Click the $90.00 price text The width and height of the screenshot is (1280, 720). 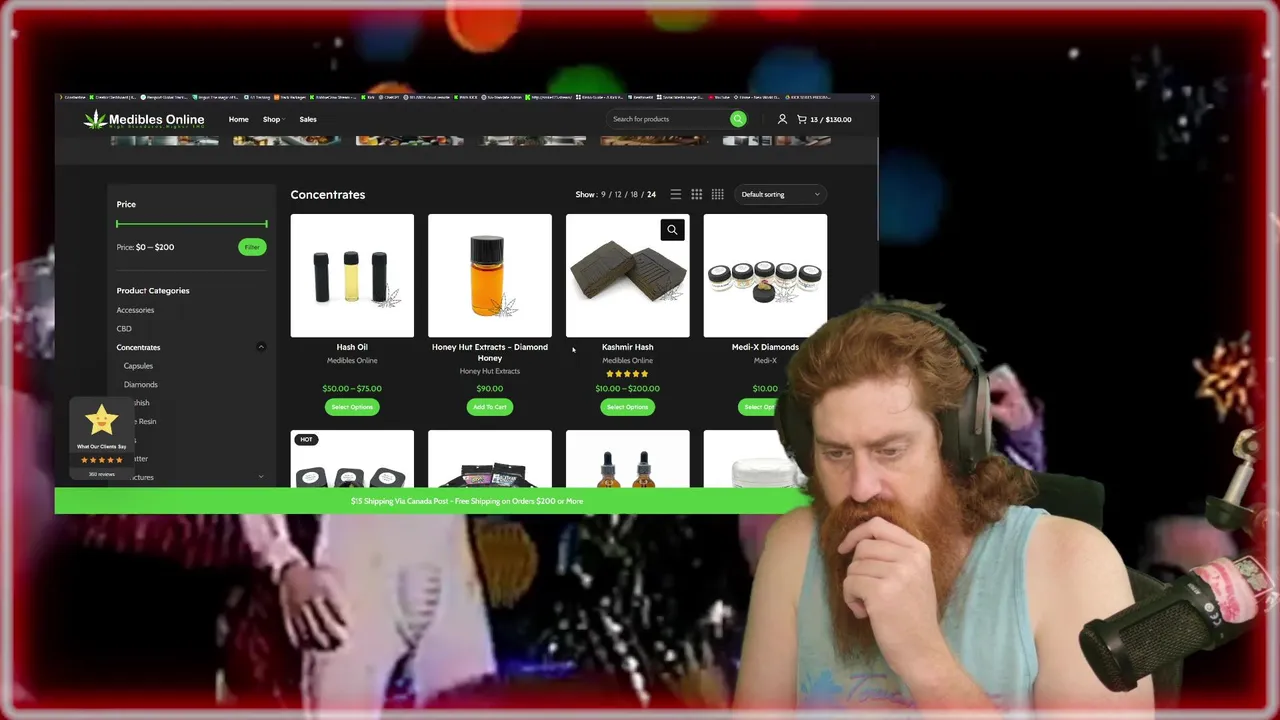tap(490, 388)
